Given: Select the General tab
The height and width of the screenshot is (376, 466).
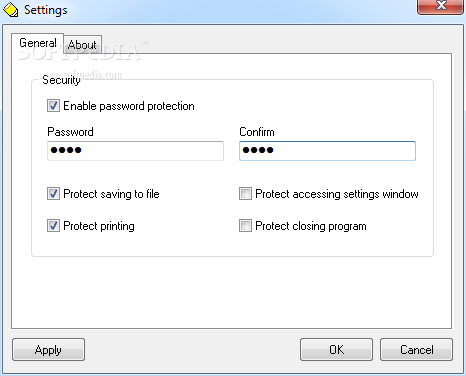Looking at the screenshot, I should tap(38, 43).
